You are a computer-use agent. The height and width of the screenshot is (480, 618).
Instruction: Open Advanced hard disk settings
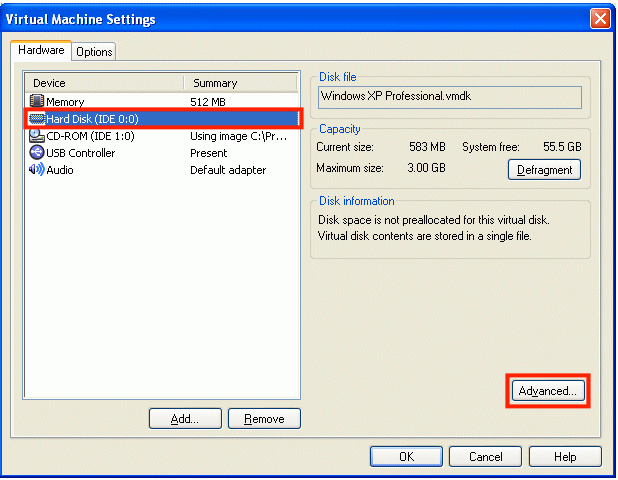(548, 391)
